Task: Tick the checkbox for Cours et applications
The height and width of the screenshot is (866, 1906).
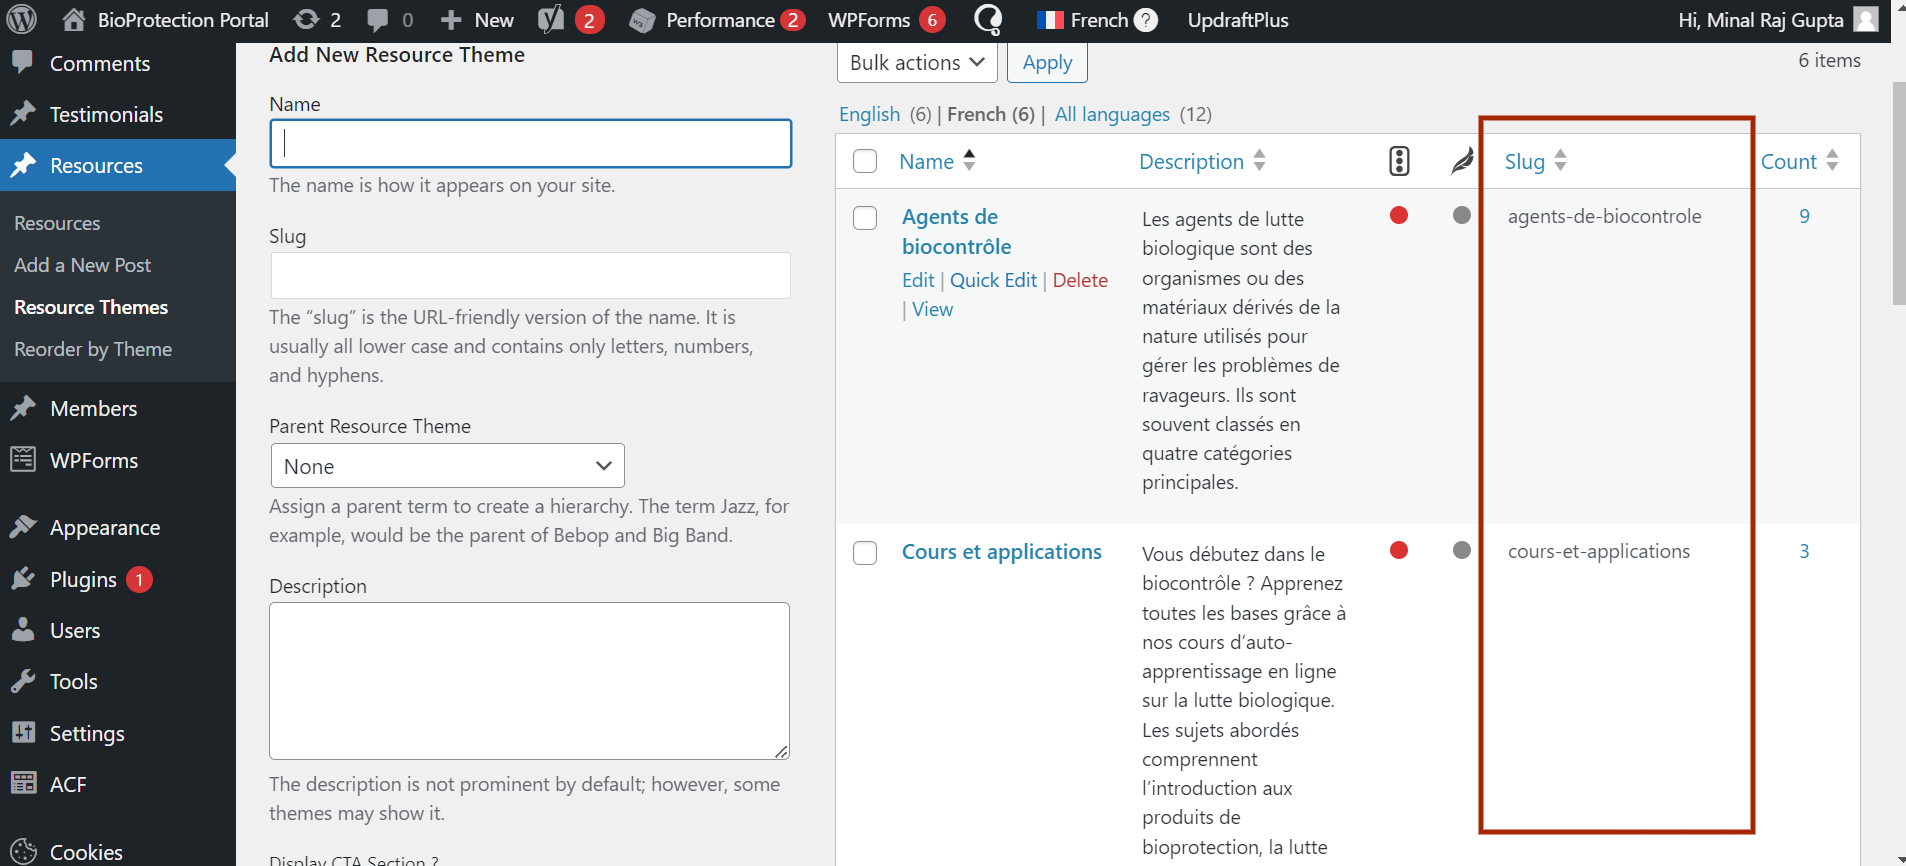Action: [x=865, y=553]
